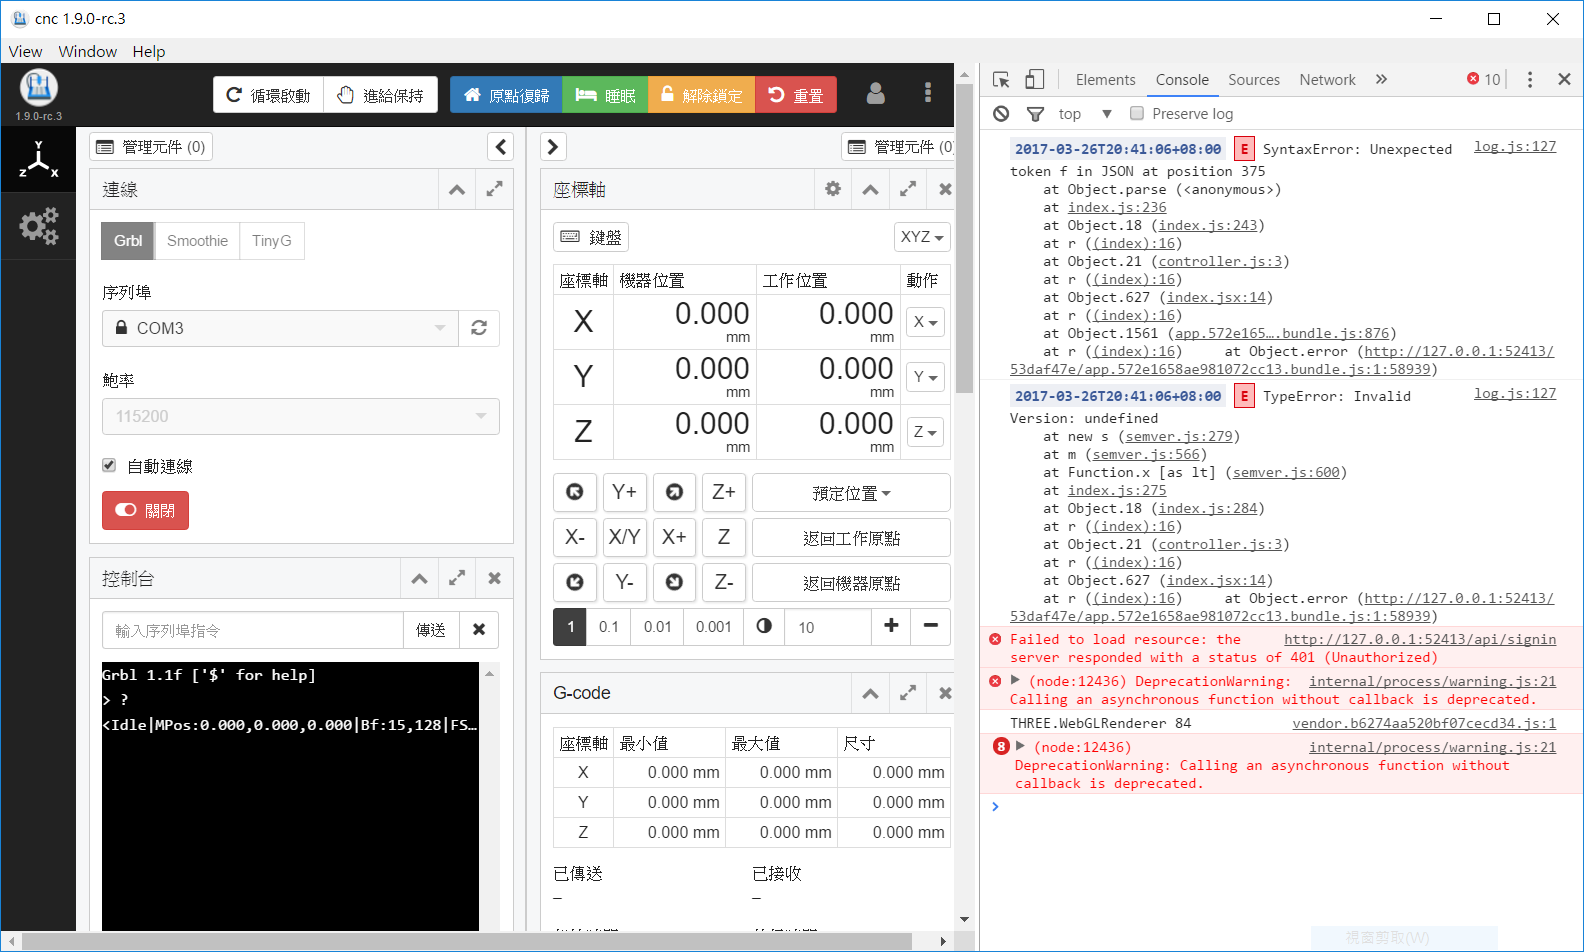Click the orange unlock button
Screen dimensions: 1584x952
pyautogui.click(x=701, y=95)
